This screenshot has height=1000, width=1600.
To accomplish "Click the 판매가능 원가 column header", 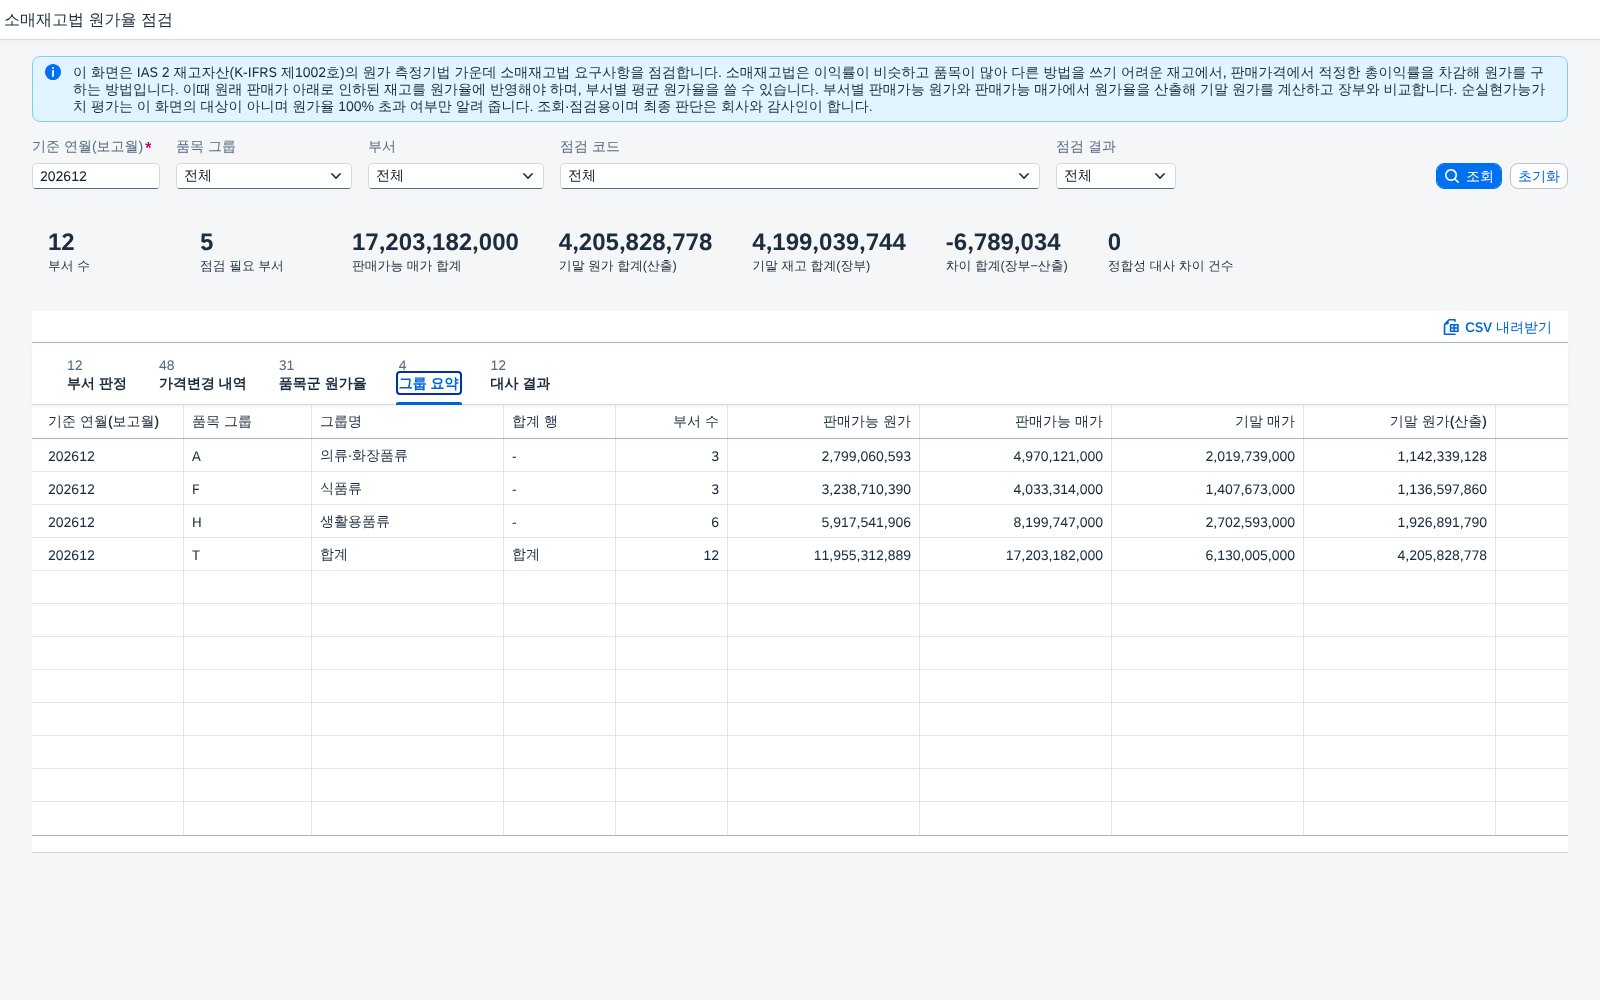I will click(x=823, y=422).
